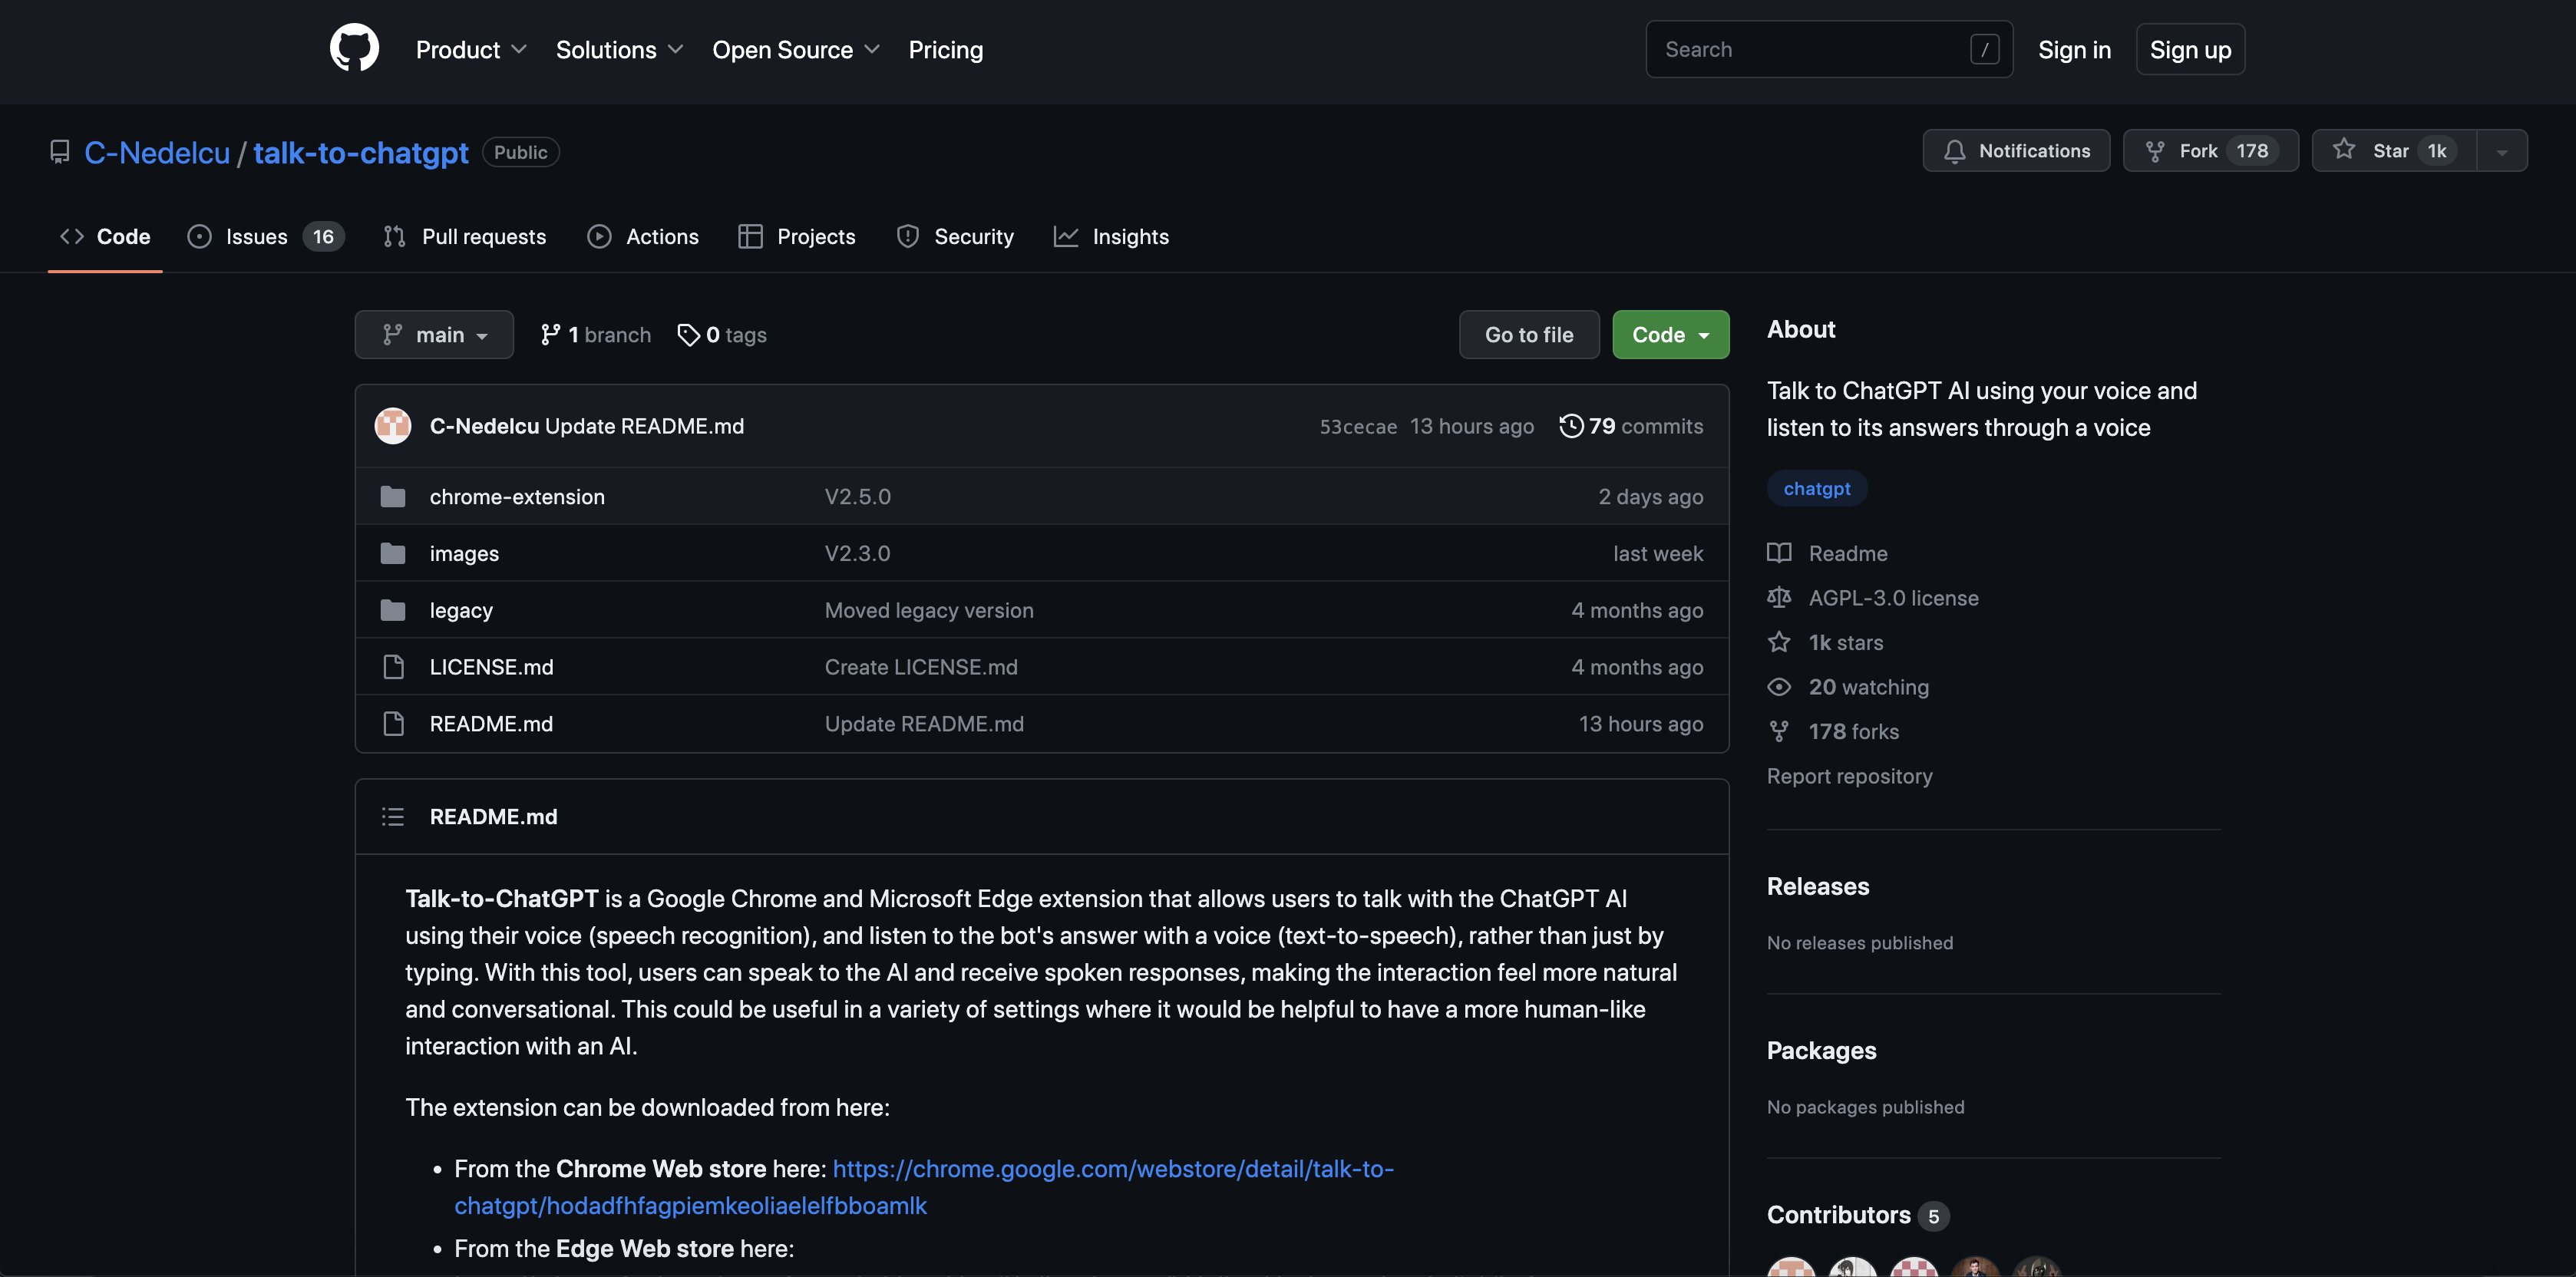Click the C-Nedelcu avatar in commit row
This screenshot has height=1277, width=2576.
tap(393, 426)
